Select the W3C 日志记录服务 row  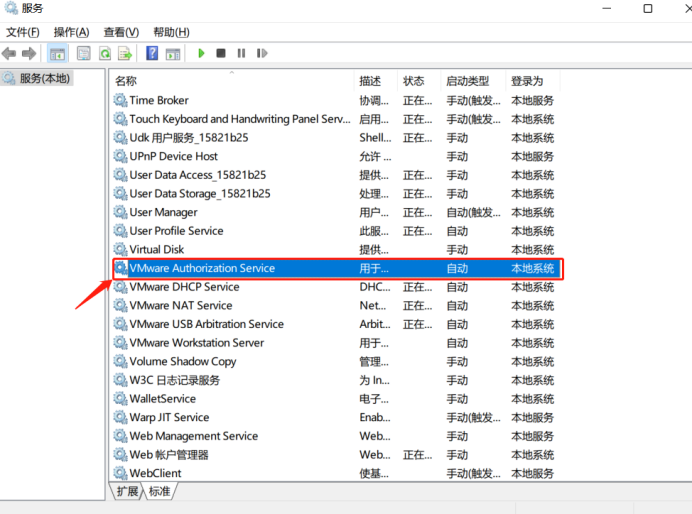tap(337, 380)
